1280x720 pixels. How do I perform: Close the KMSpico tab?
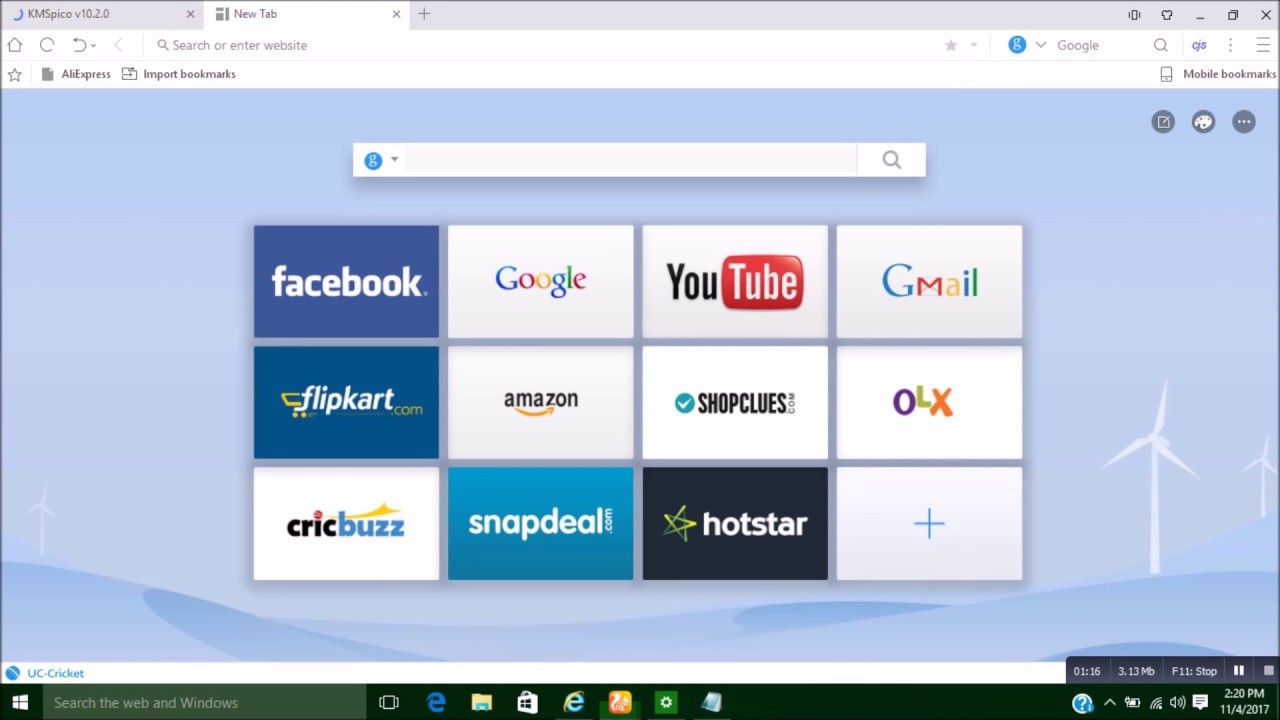[190, 14]
